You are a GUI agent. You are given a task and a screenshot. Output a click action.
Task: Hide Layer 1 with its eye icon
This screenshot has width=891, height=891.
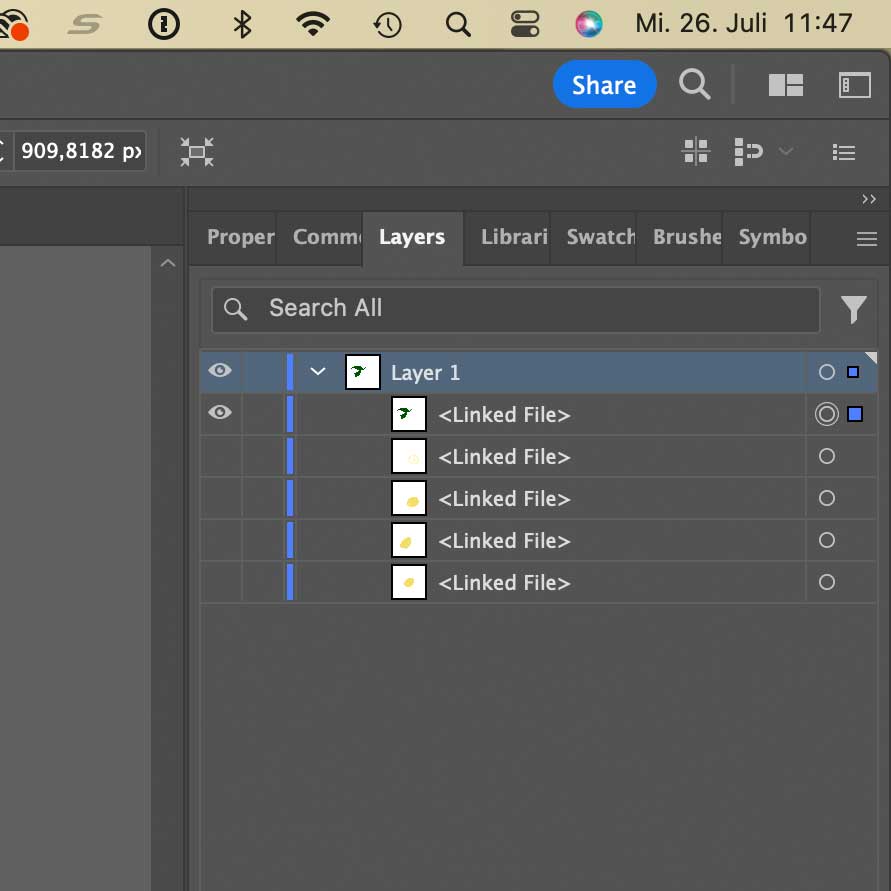pyautogui.click(x=220, y=370)
